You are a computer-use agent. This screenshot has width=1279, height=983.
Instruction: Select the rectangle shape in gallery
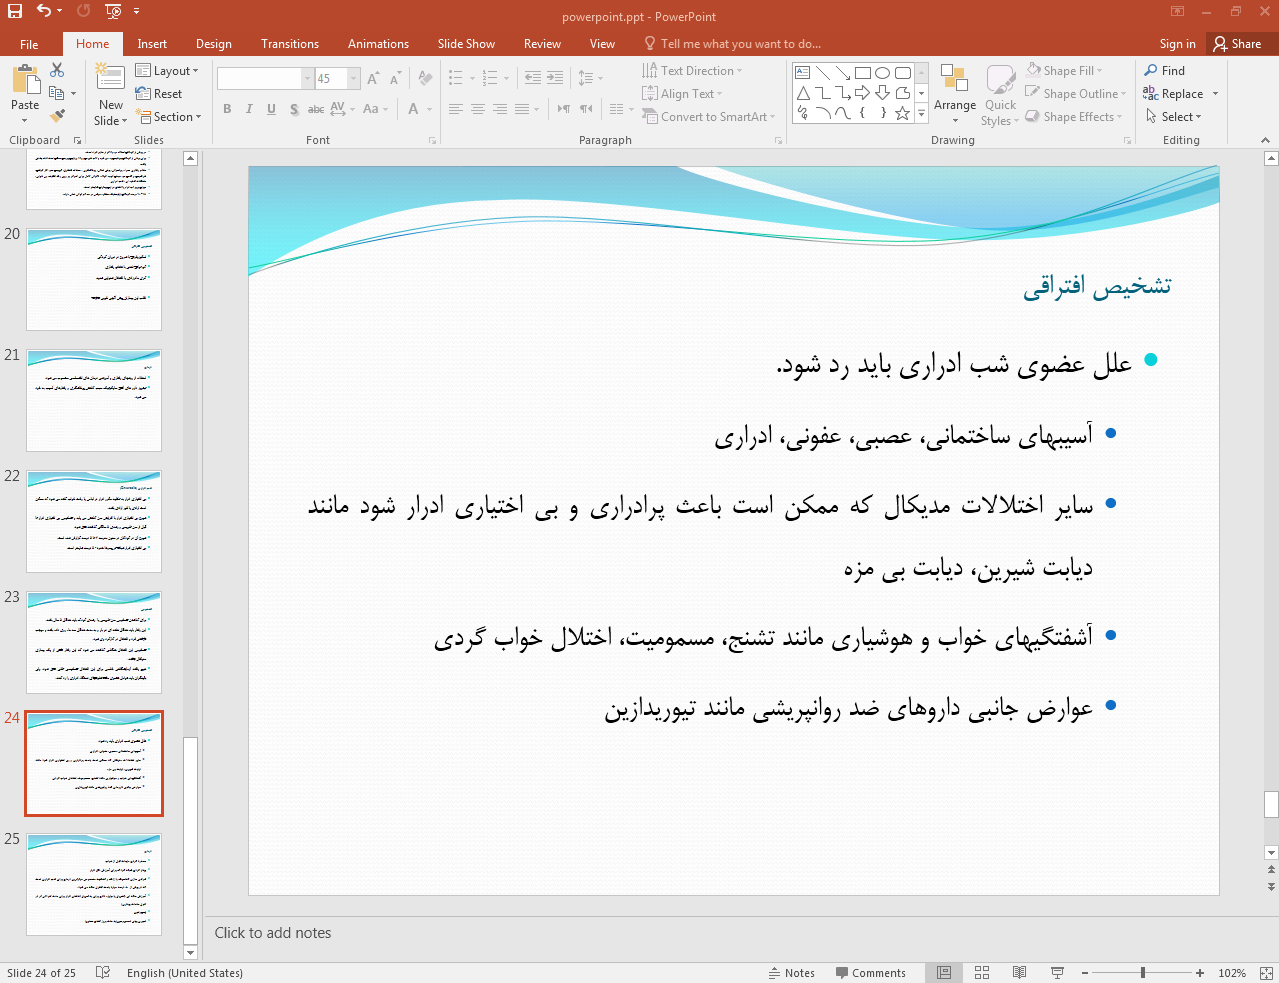point(863,73)
